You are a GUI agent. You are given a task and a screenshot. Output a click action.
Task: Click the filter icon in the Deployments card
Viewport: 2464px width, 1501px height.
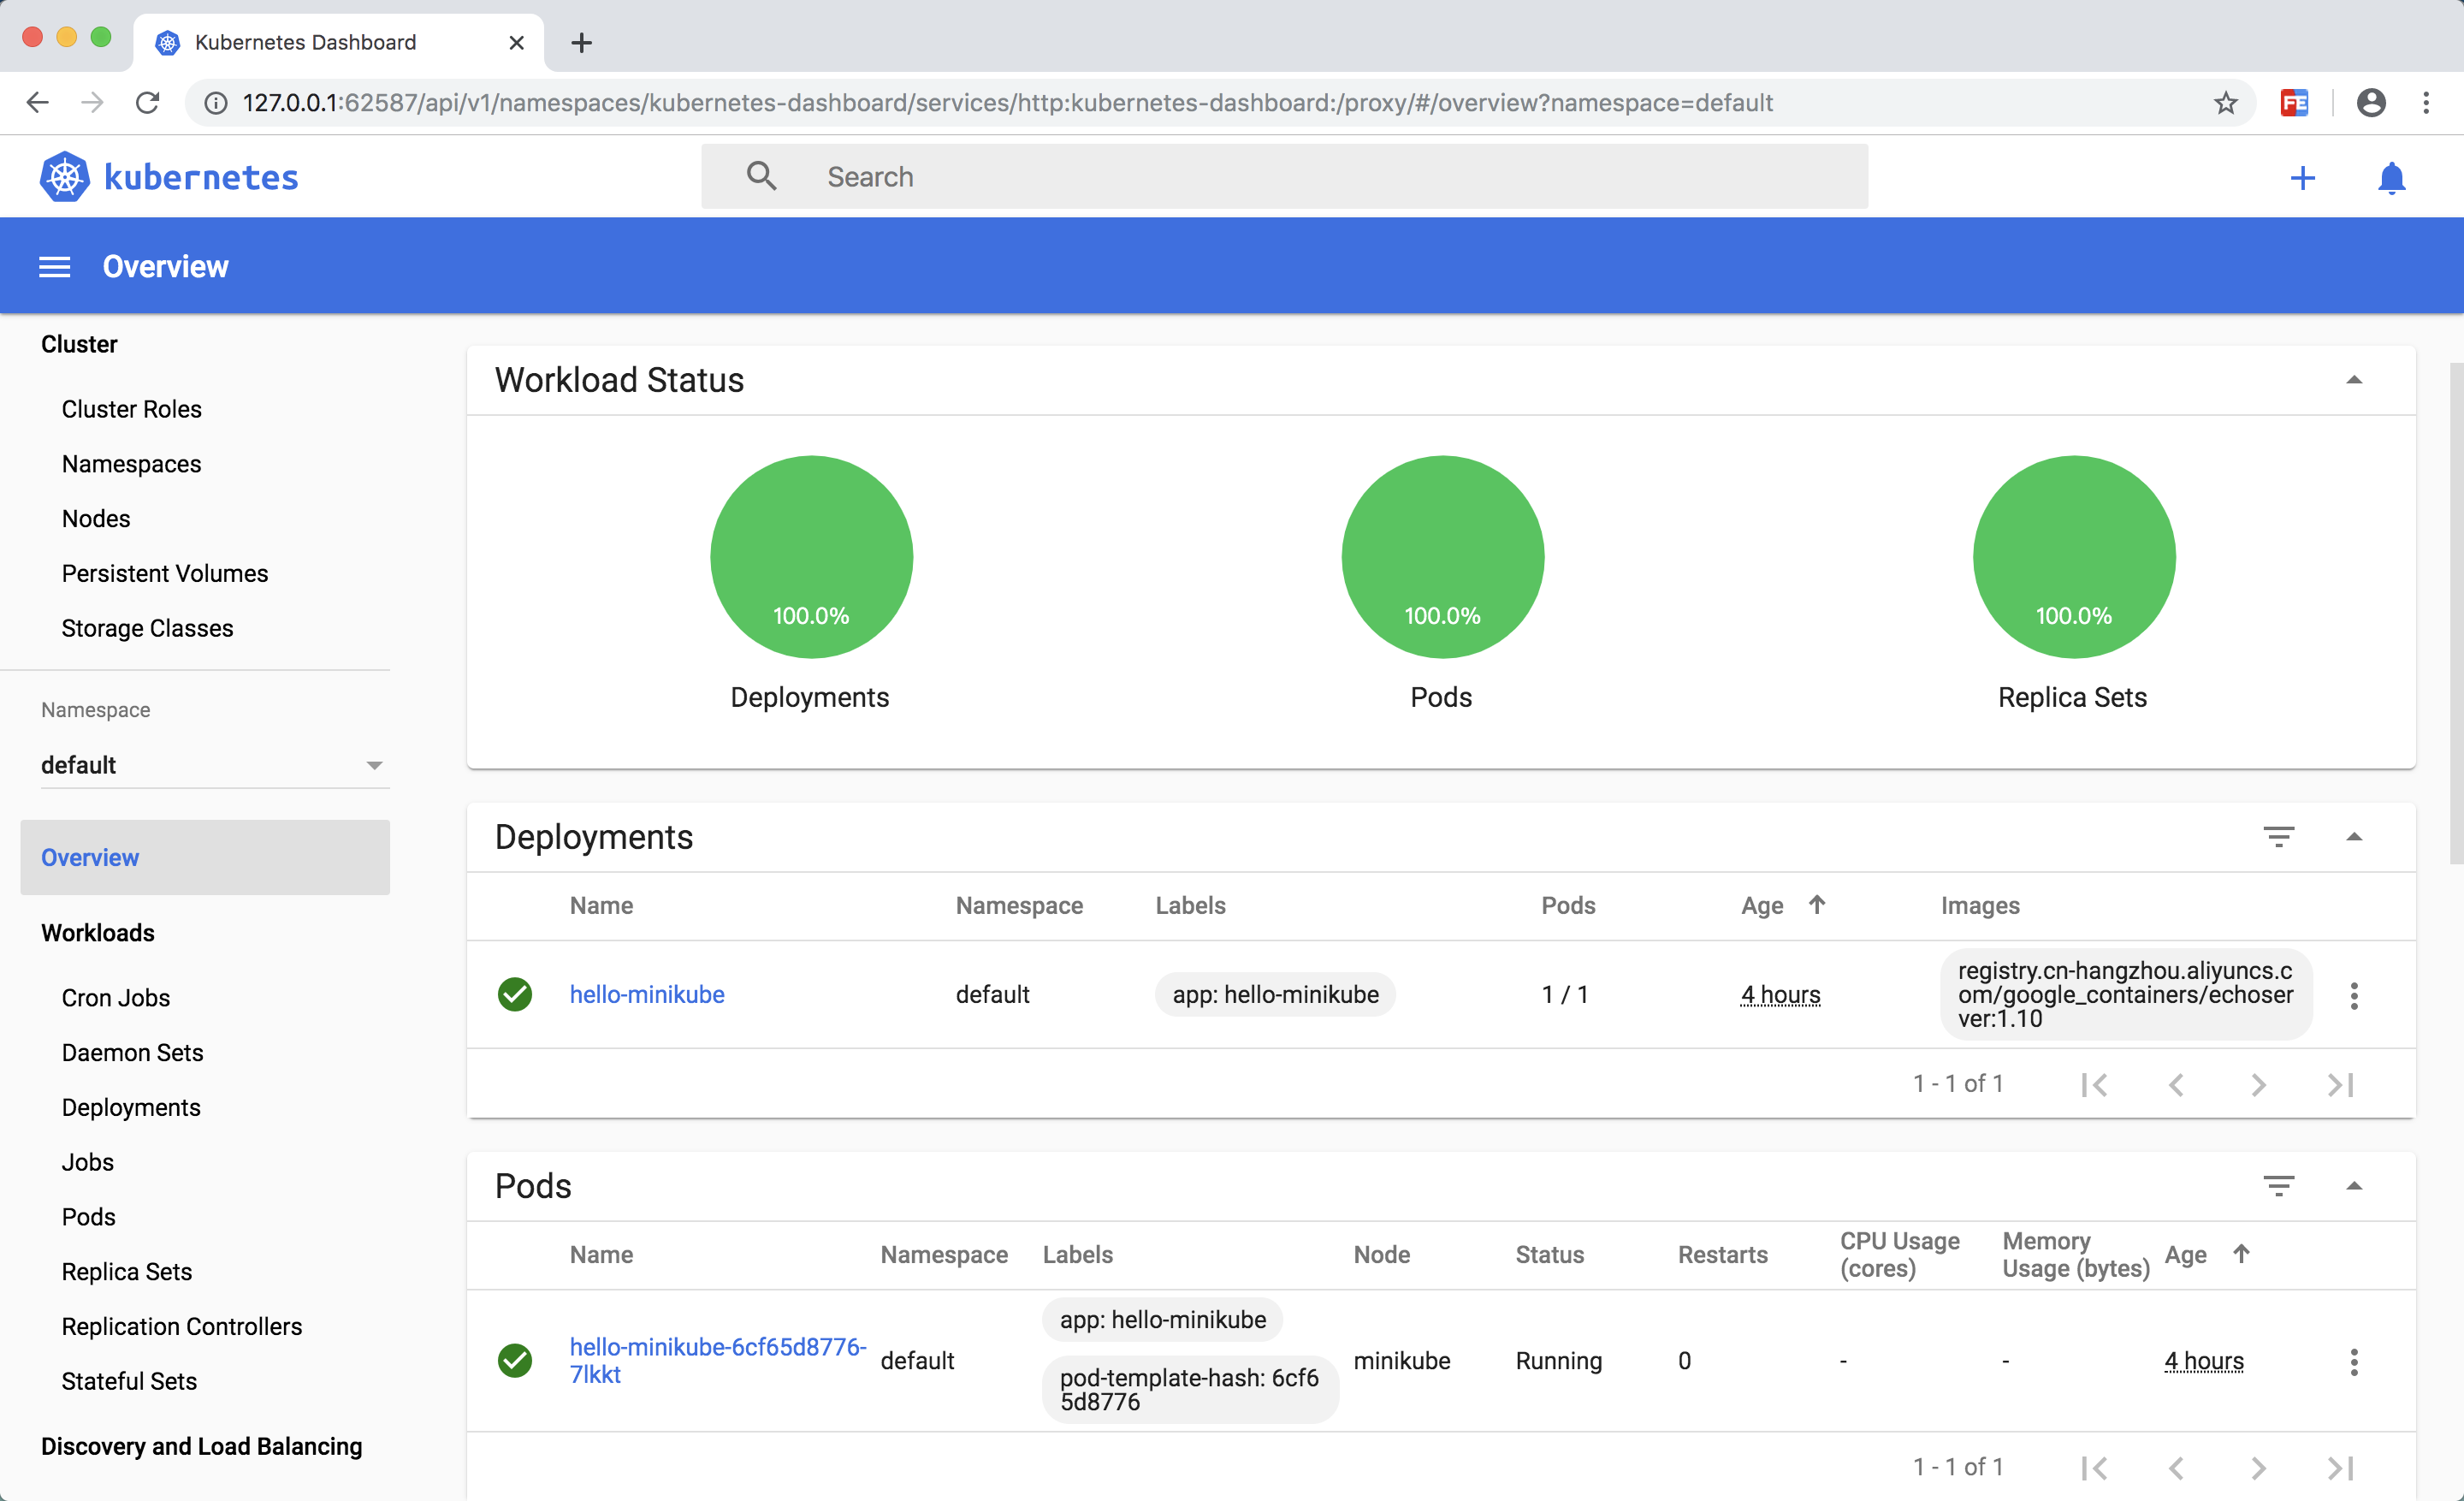pos(2278,837)
